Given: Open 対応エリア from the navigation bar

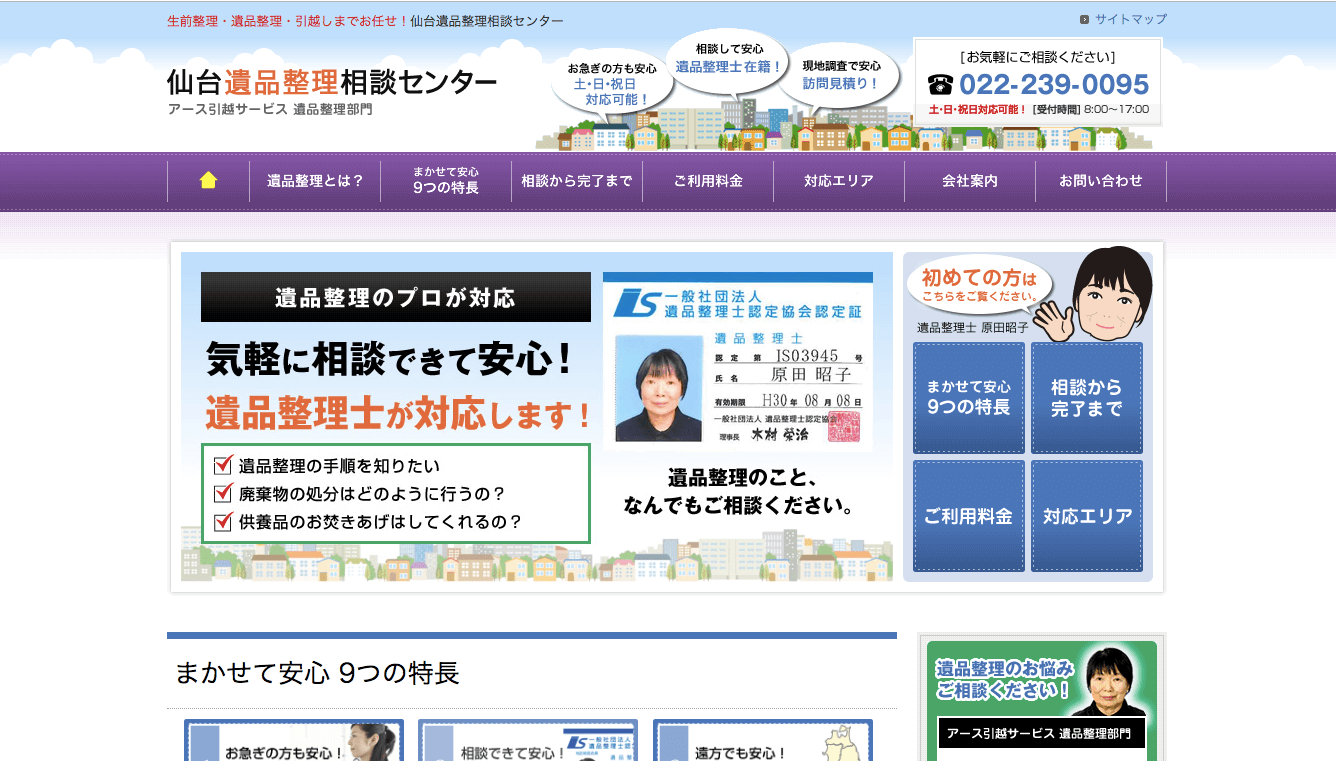Looking at the screenshot, I should (x=839, y=181).
